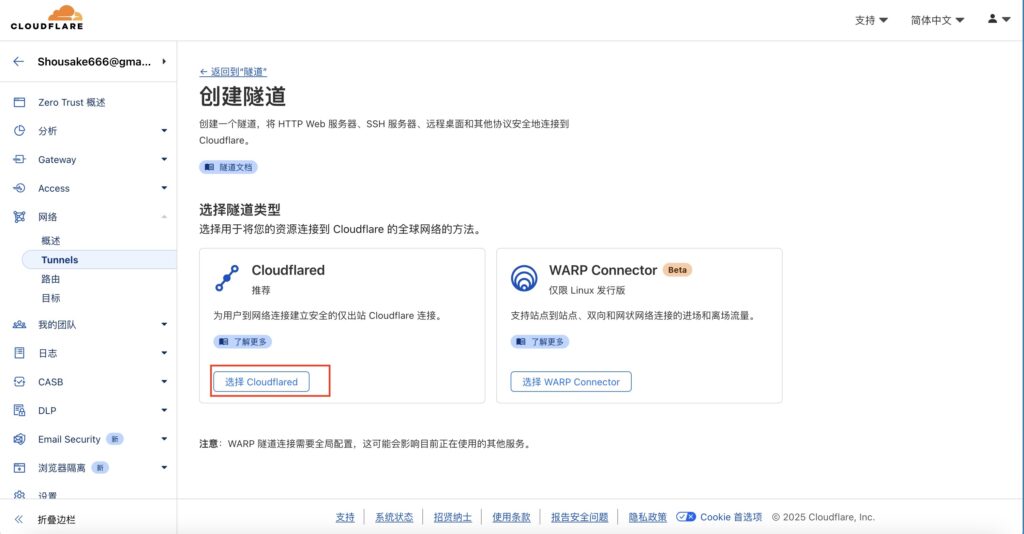Click the DLP sidebar icon

click(20, 411)
